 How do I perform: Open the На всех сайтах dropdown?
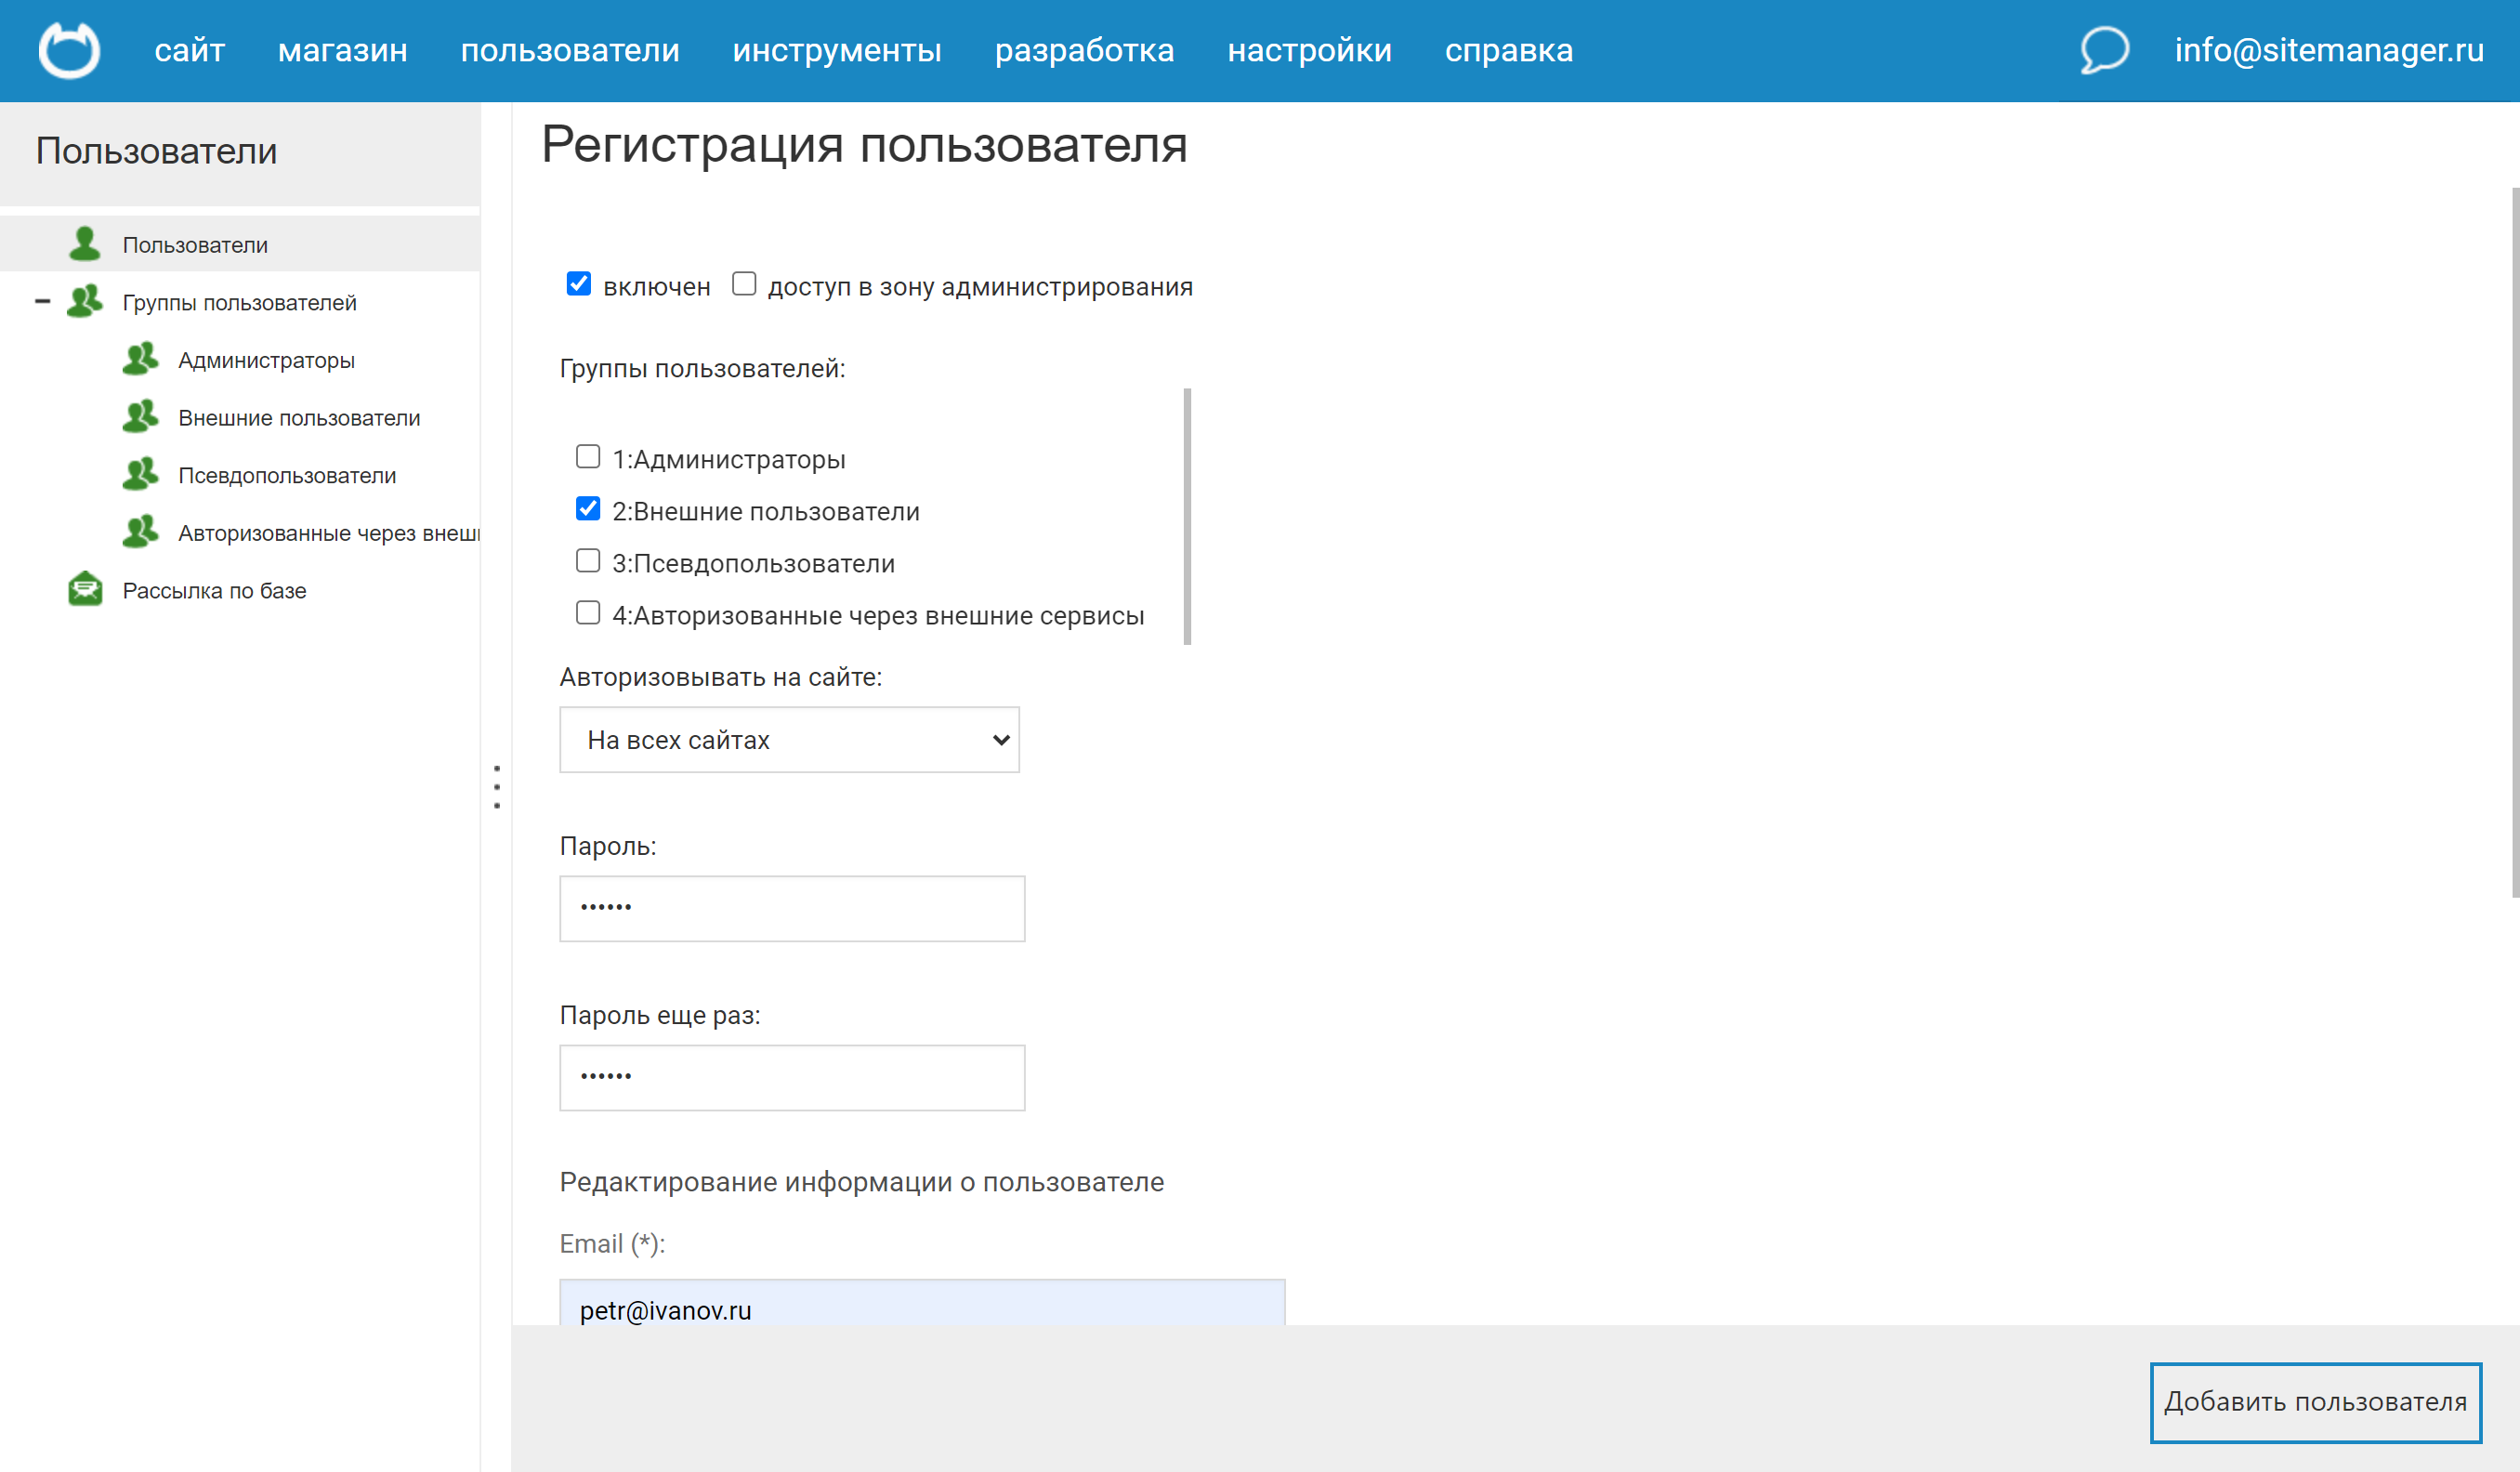tap(789, 739)
